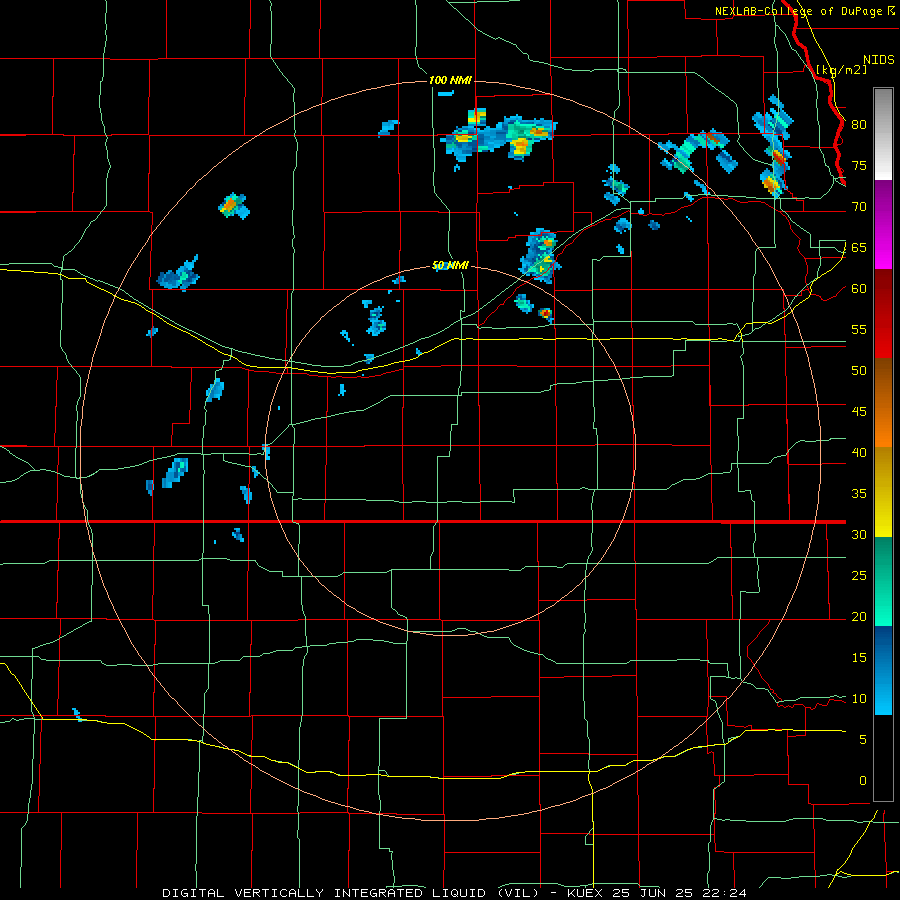This screenshot has height=900, width=900.
Task: Click the scale value 15
Action: [x=859, y=658]
